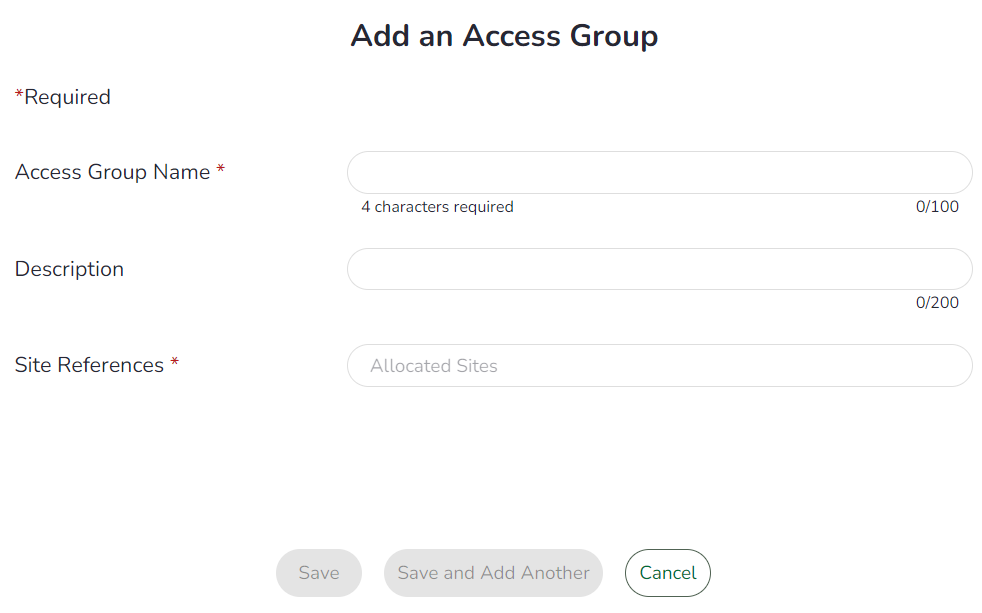Click the *Required note

coord(63,97)
